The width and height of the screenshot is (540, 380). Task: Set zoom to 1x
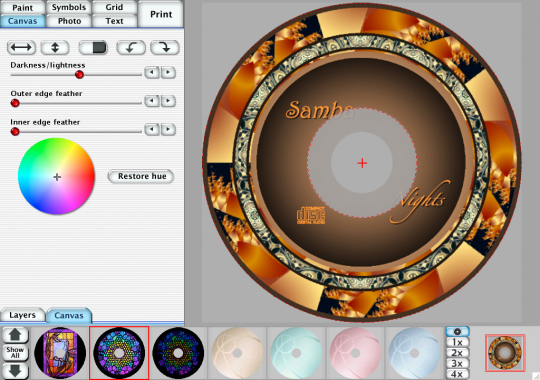457,342
